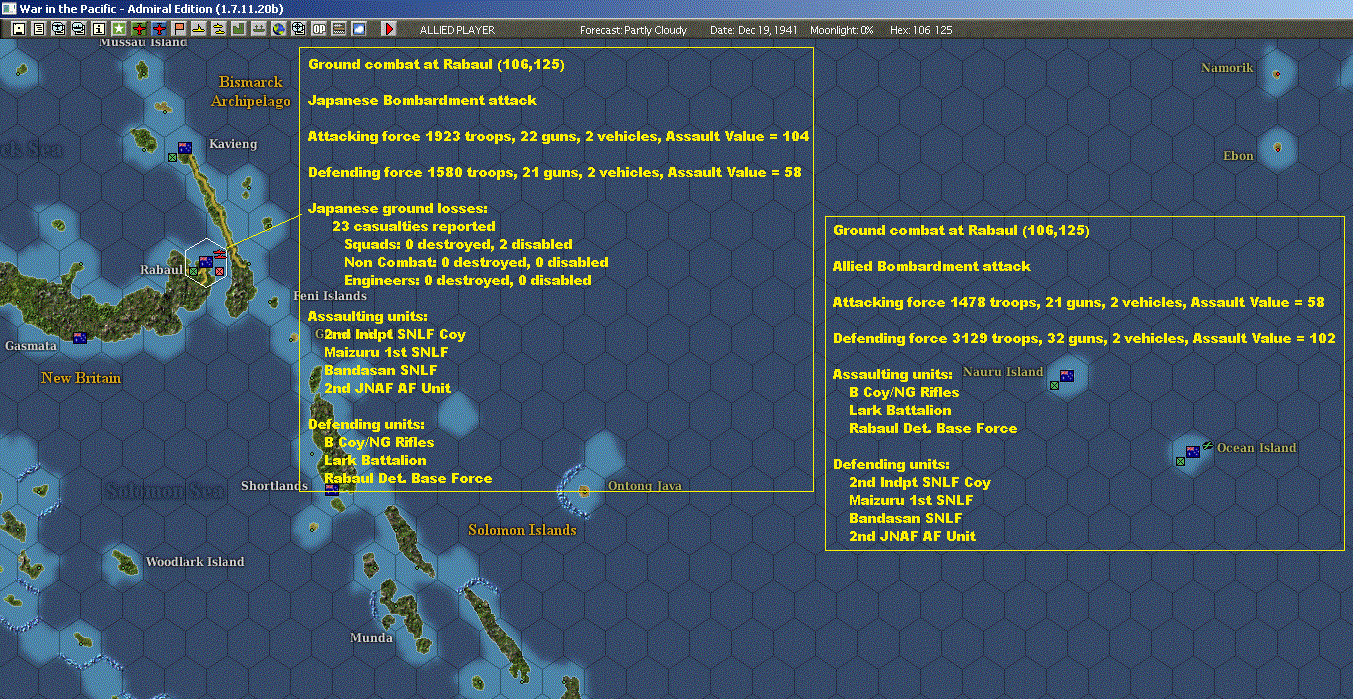Viewport: 1353px width, 699px height.
Task: Click the aircraft icon beside Ocean Island
Action: point(1208,444)
